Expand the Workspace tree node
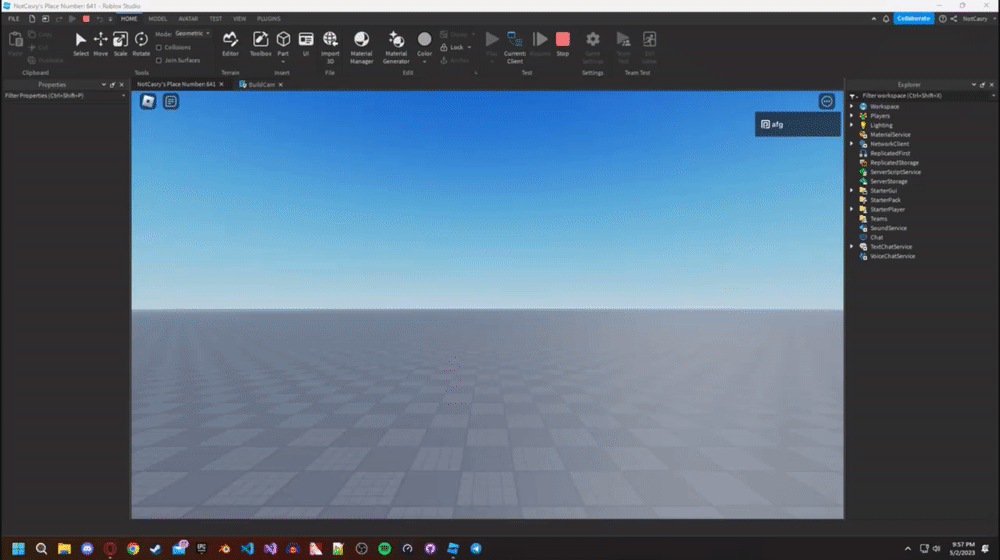The width and height of the screenshot is (1000, 560). [x=851, y=107]
